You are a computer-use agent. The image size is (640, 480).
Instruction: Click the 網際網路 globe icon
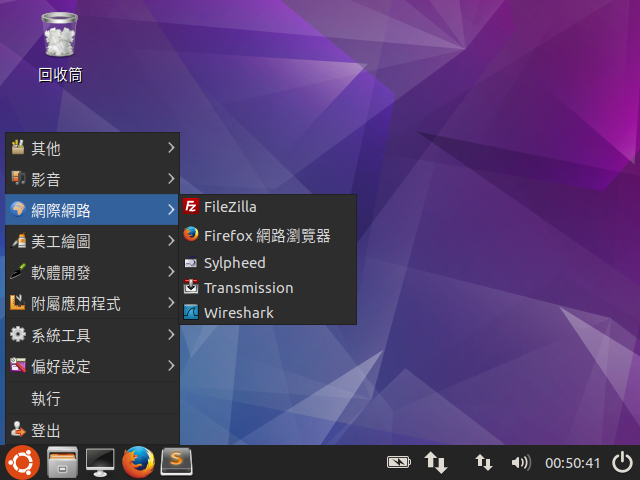pos(18,209)
